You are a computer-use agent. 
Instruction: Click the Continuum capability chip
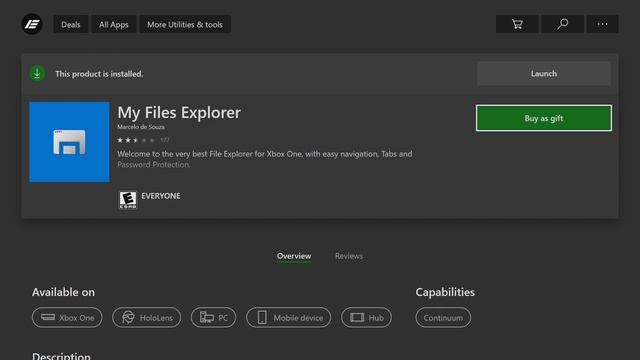tap(443, 318)
